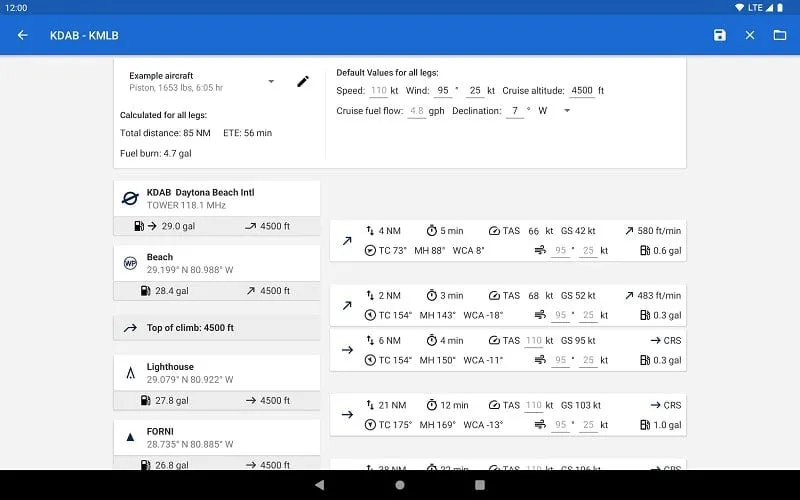This screenshot has height=500, width=800.
Task: Tap Android home navigation button
Action: 400,485
